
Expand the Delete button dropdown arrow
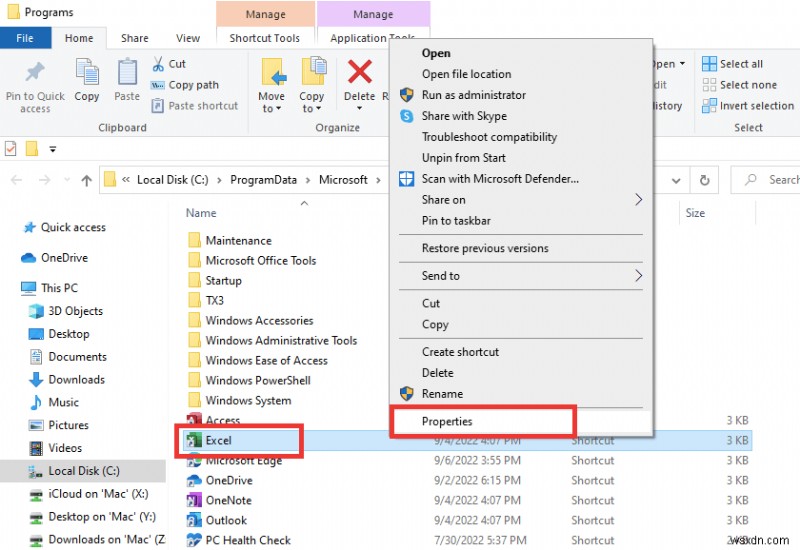point(360,108)
